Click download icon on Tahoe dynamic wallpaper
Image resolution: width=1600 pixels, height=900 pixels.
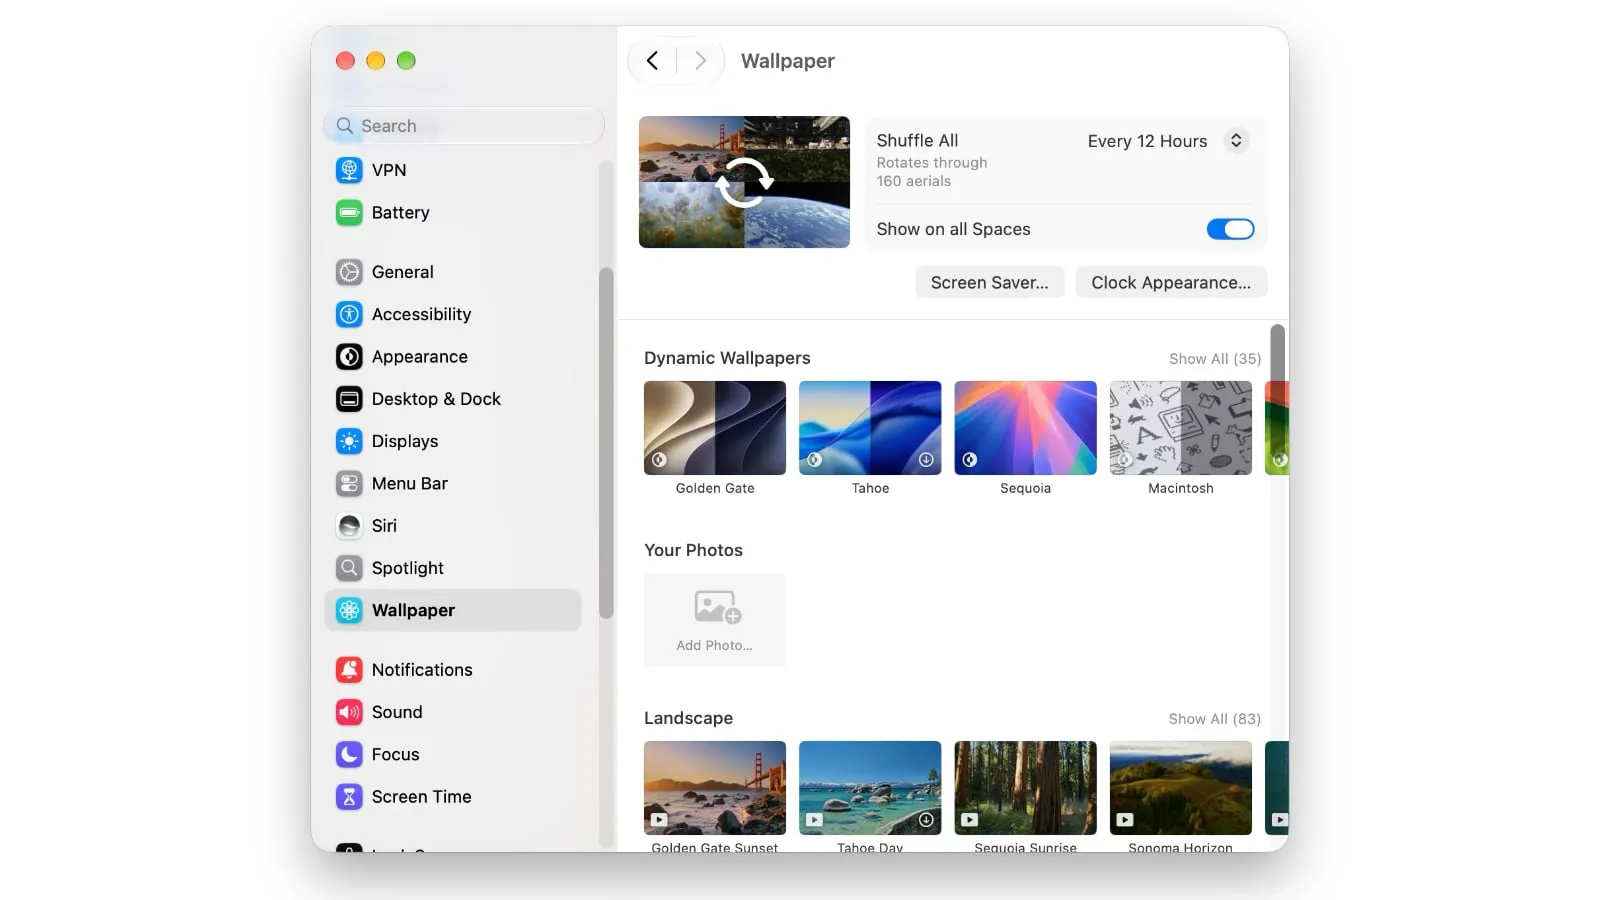click(x=926, y=460)
